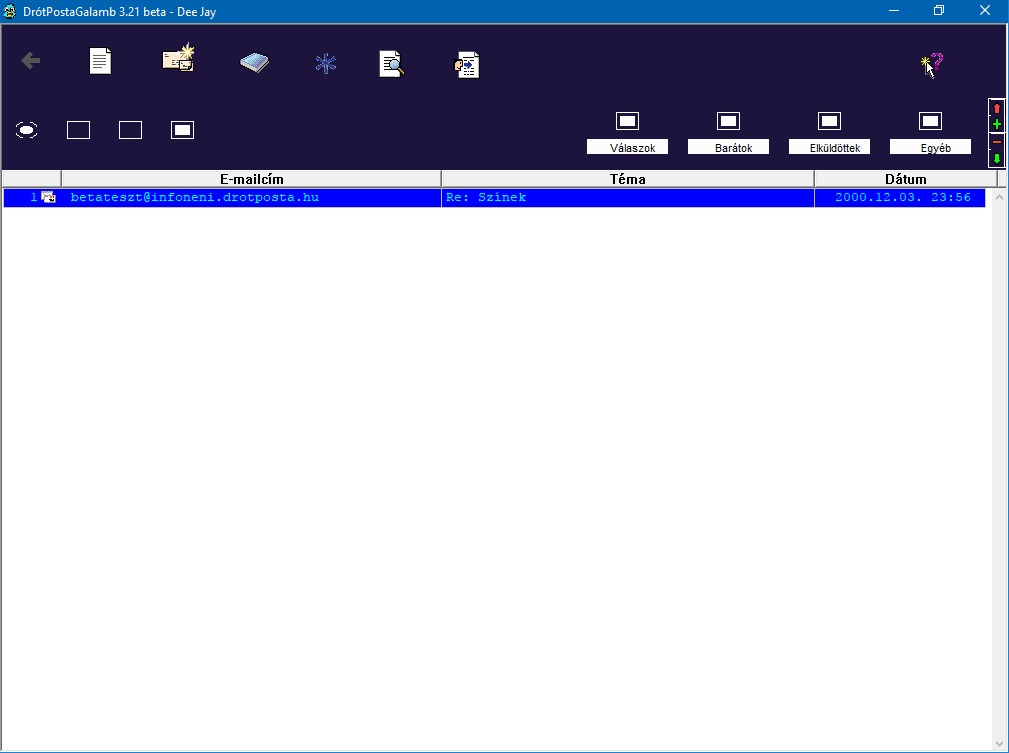Open the Válaszok folder
Screen dimensions: 1009x753
pyautogui.click(x=627, y=122)
